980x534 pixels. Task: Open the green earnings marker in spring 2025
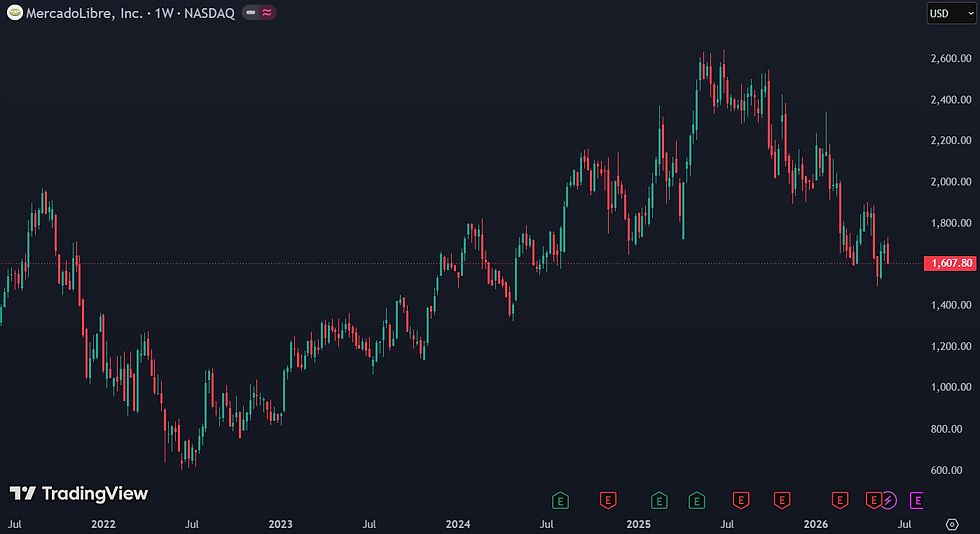(x=696, y=500)
